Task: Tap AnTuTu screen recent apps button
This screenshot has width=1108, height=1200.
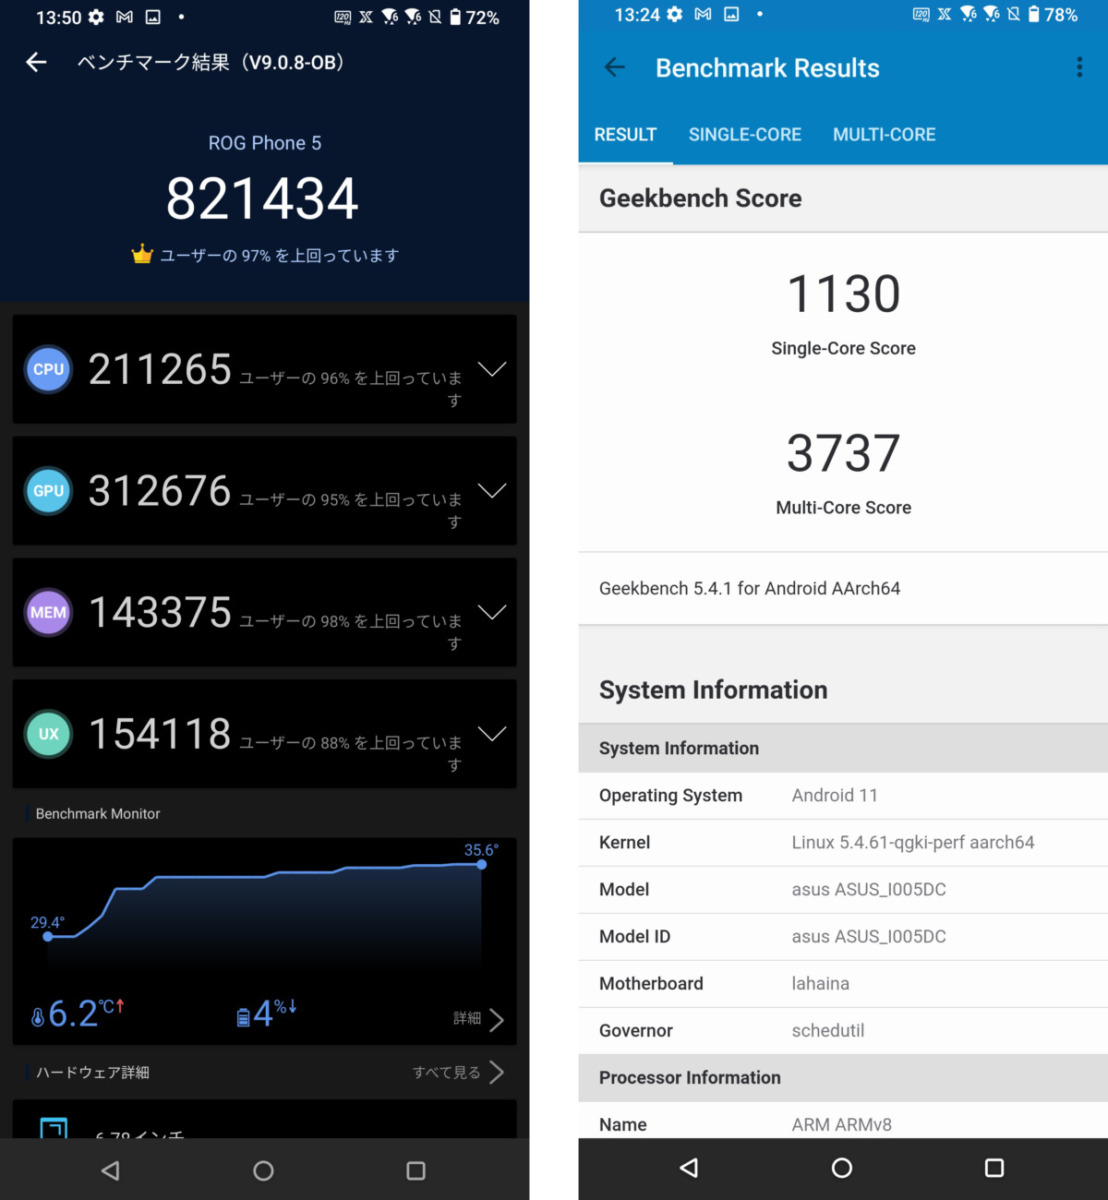Action: [416, 1170]
